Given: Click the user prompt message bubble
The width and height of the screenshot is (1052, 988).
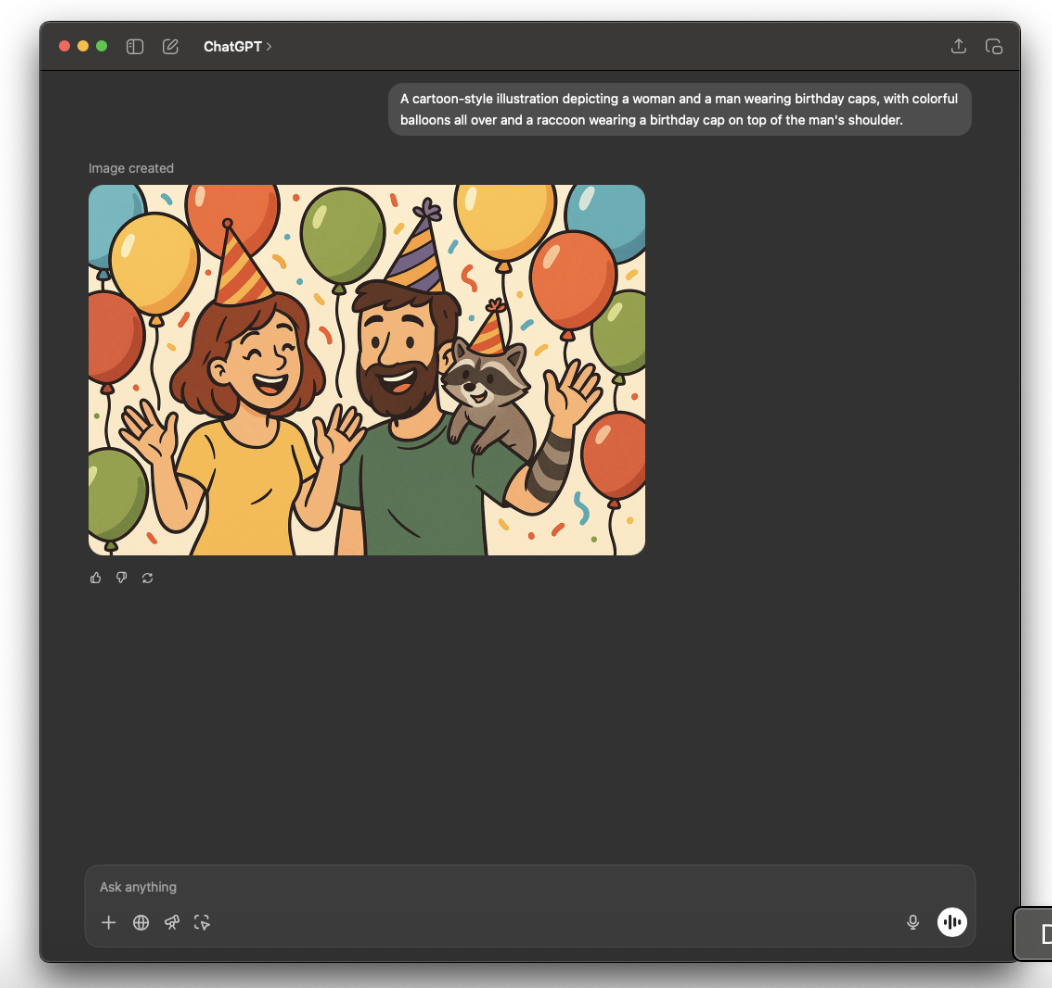Looking at the screenshot, I should pyautogui.click(x=679, y=109).
